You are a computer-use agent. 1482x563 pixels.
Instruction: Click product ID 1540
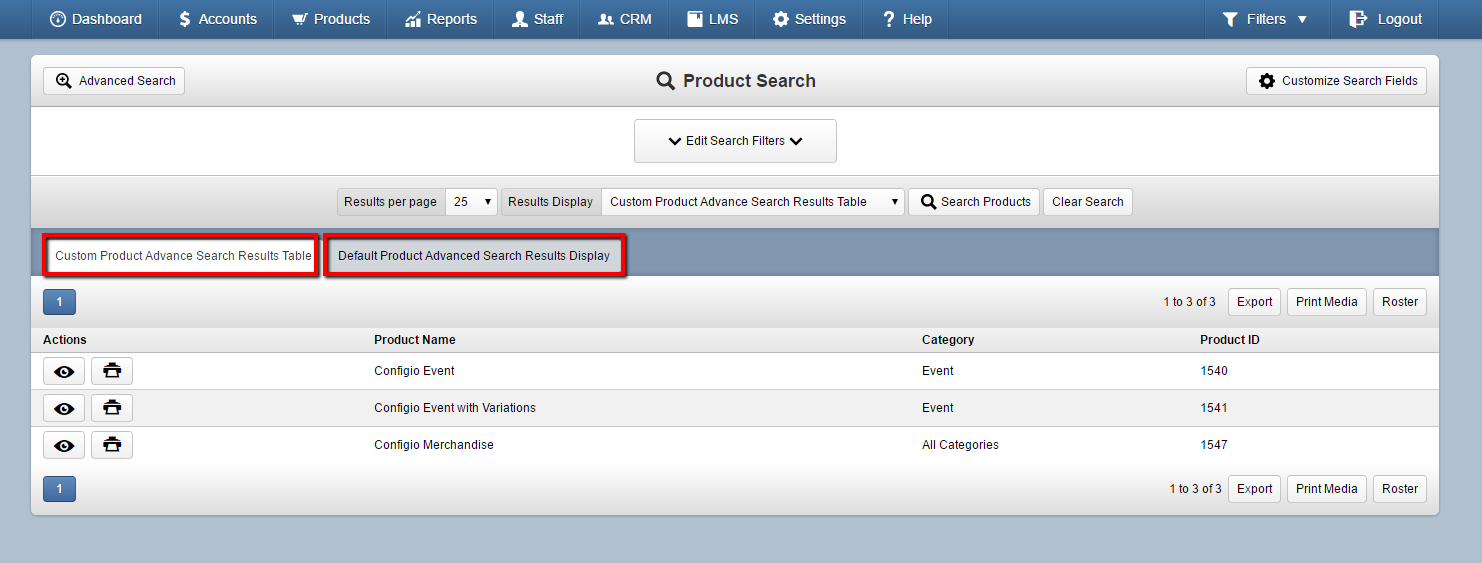pos(1214,371)
